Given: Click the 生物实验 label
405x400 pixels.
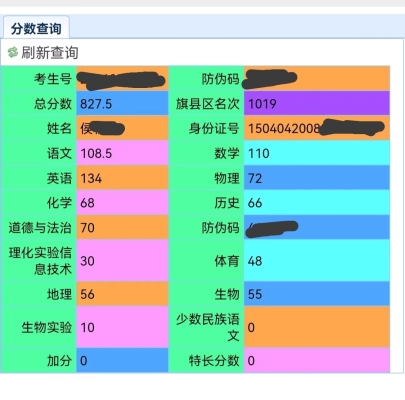Looking at the screenshot, I should (x=47, y=327).
